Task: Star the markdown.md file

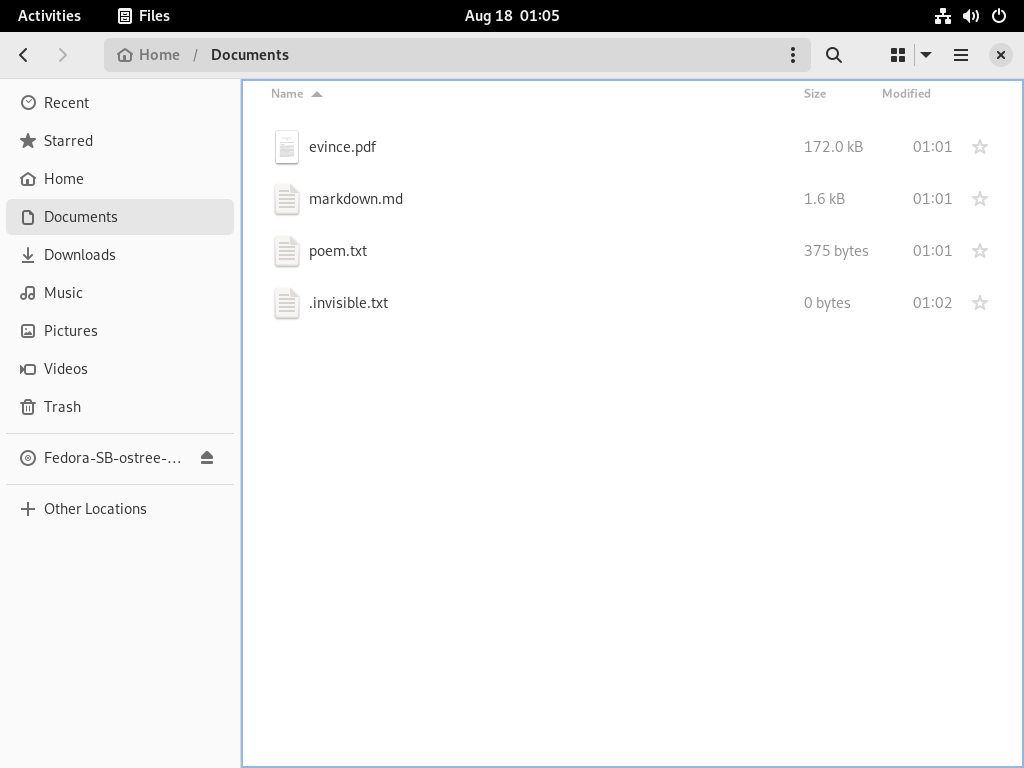Action: click(980, 199)
